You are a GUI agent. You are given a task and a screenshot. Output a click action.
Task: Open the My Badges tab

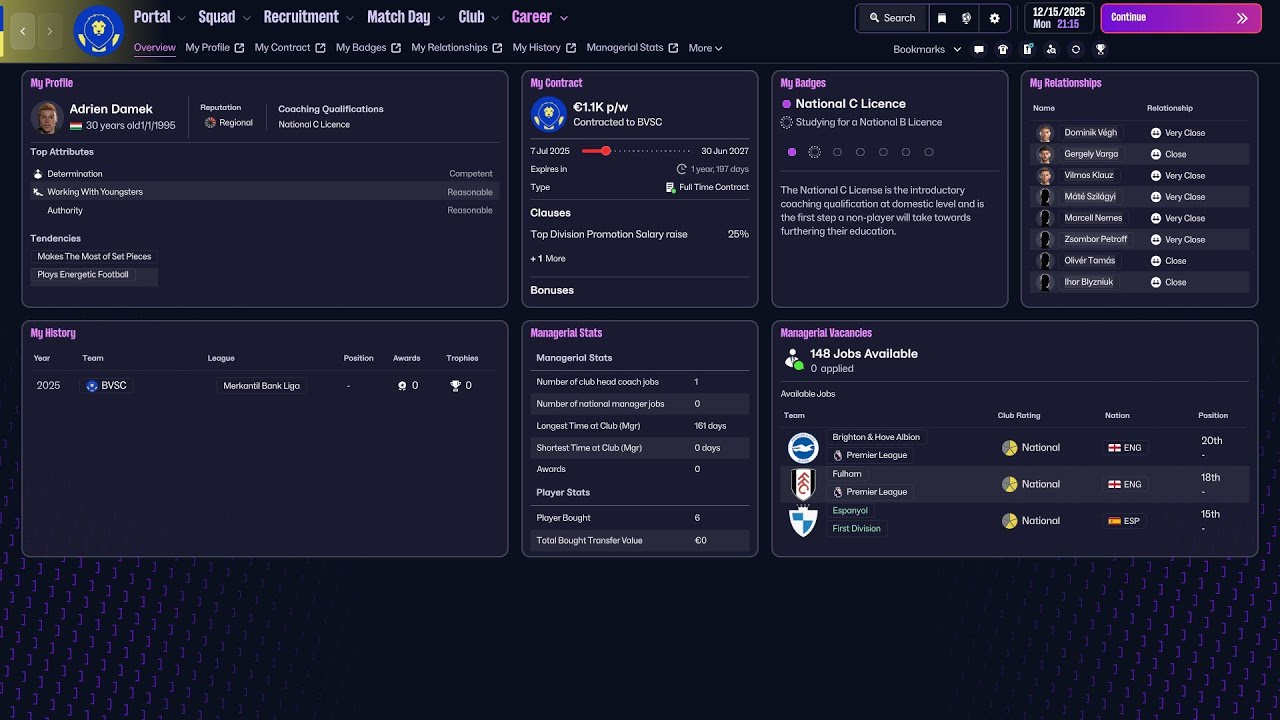[369, 48]
